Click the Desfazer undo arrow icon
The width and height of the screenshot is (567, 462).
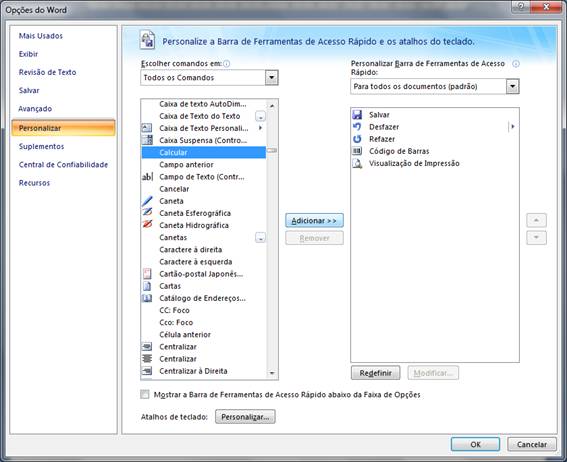[357, 127]
